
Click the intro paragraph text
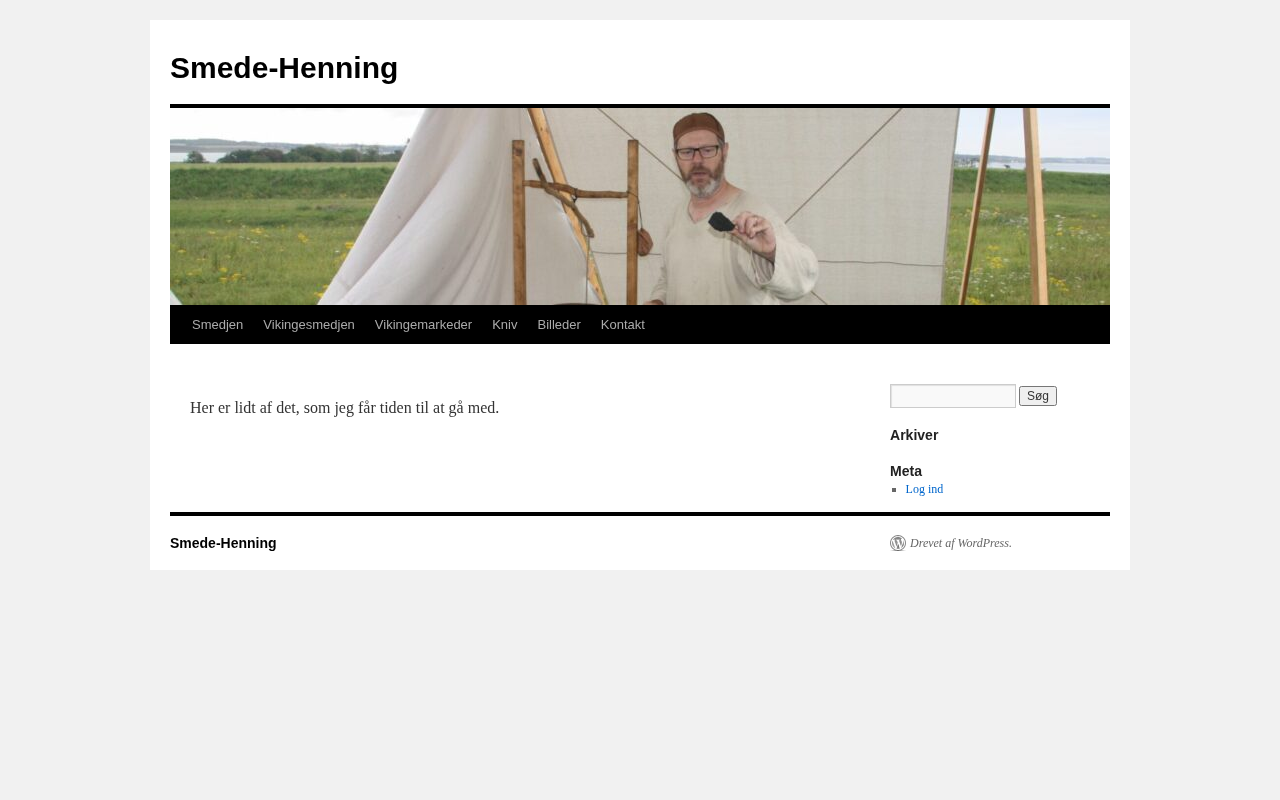coord(345,408)
